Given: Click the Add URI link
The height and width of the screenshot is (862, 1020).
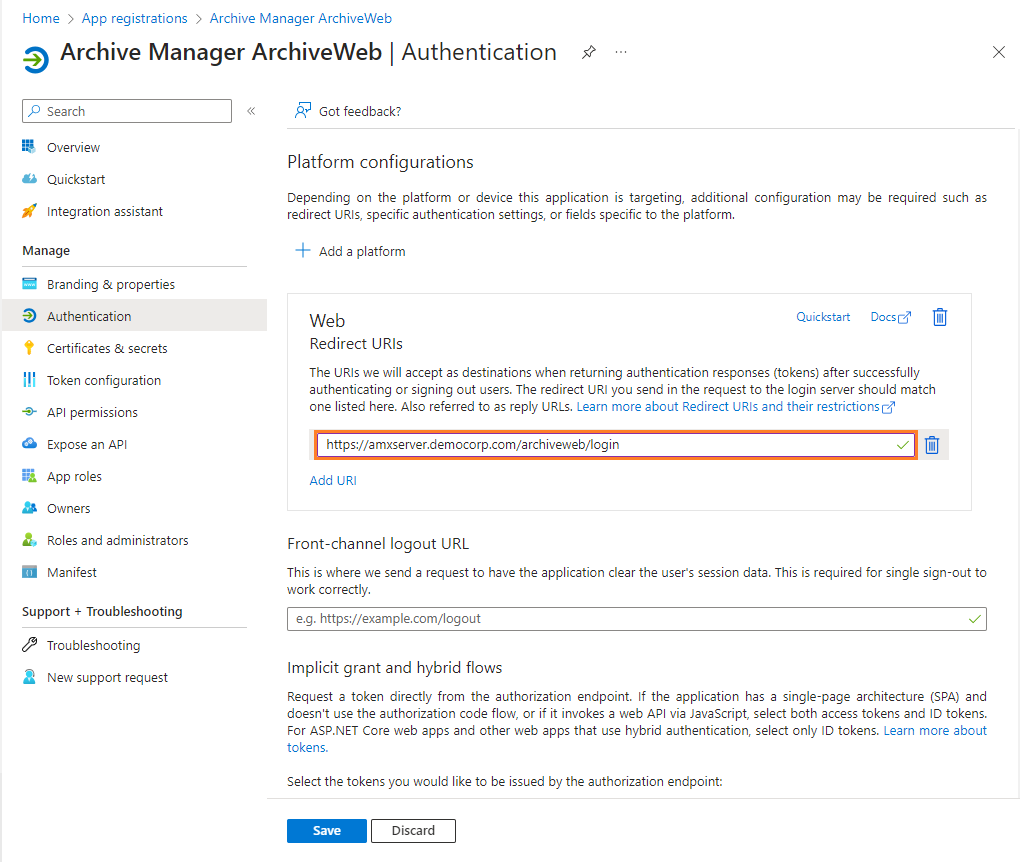Looking at the screenshot, I should 333,480.
